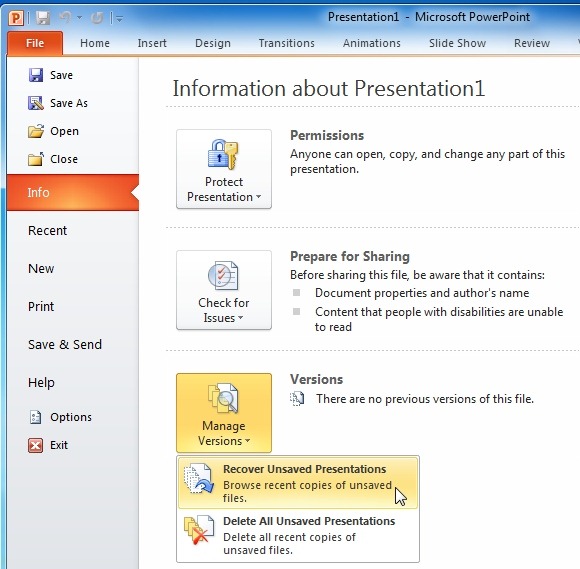The height and width of the screenshot is (569, 580).
Task: Click the Save floppy disk icon in sidebar
Action: pyautogui.click(x=36, y=75)
